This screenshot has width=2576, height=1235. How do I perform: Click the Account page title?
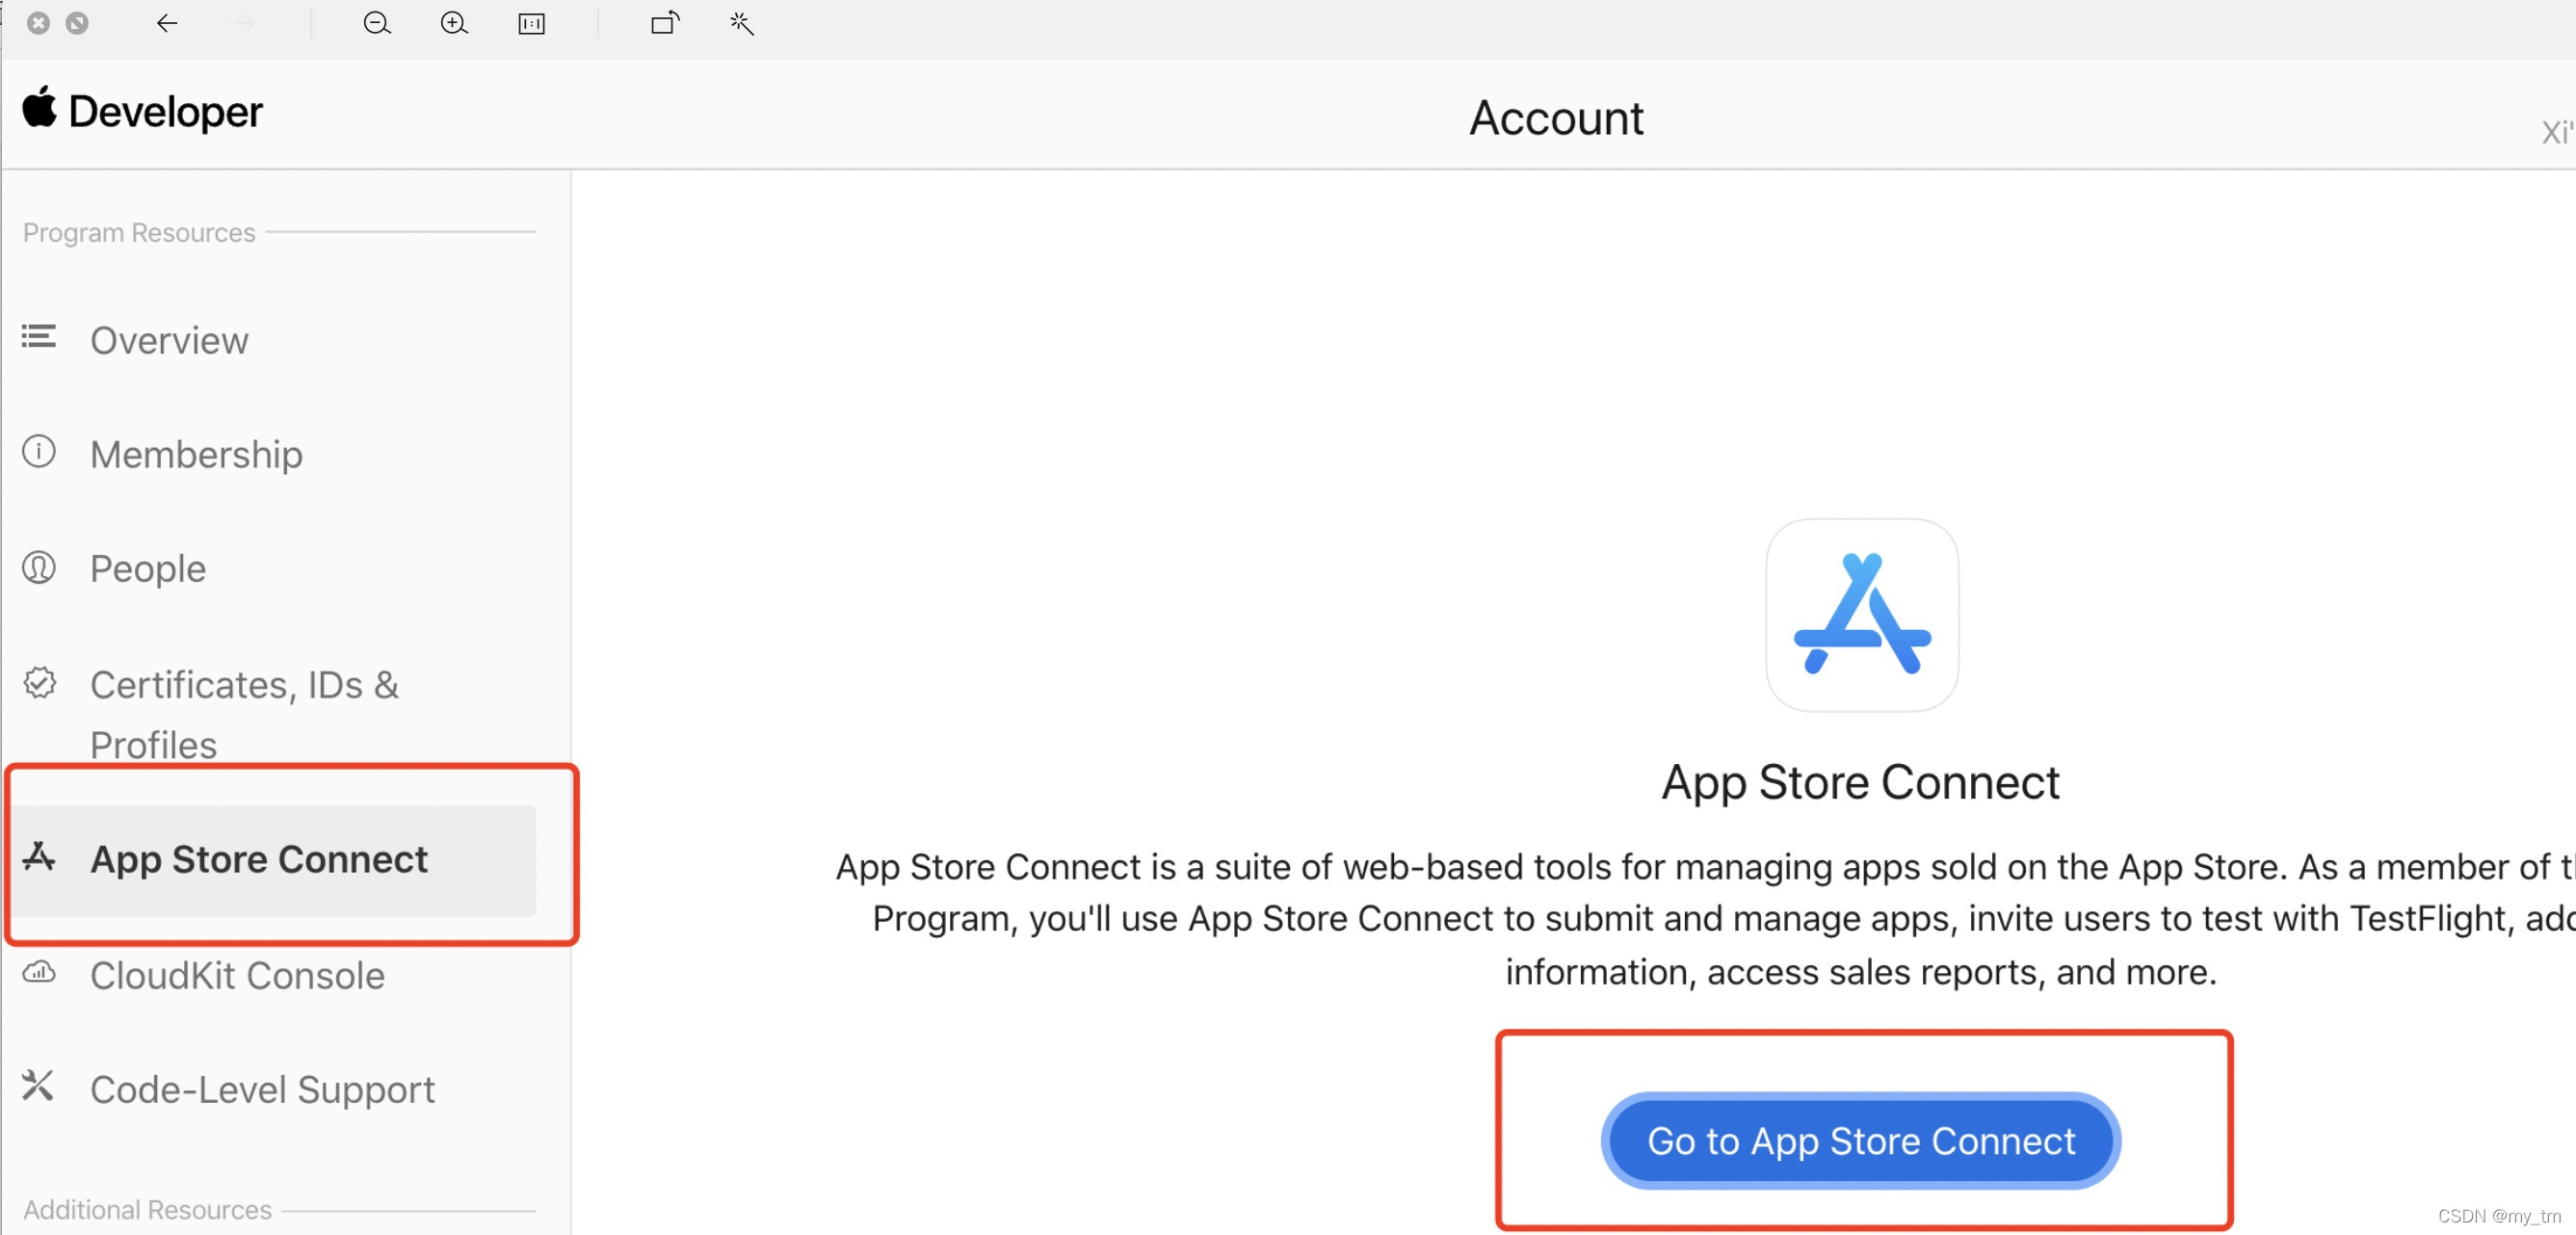tap(1556, 118)
